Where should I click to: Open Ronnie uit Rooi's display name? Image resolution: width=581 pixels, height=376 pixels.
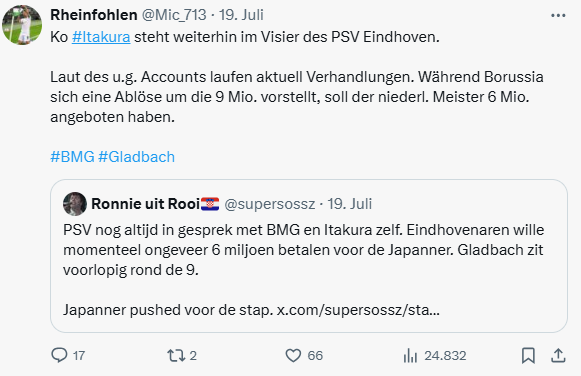point(145,204)
